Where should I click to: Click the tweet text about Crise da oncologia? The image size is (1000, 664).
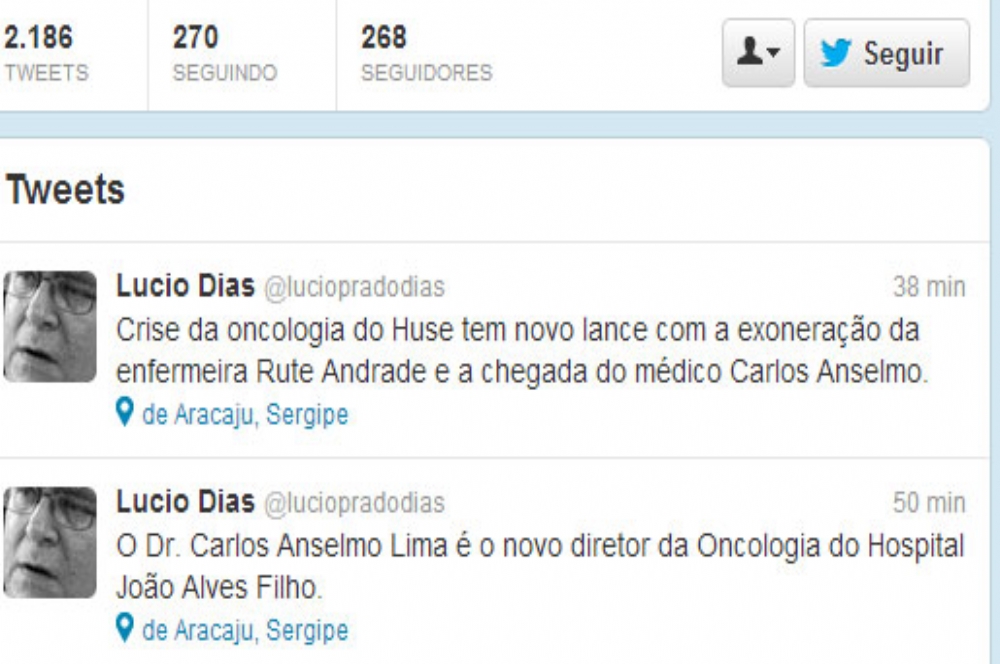click(x=522, y=351)
